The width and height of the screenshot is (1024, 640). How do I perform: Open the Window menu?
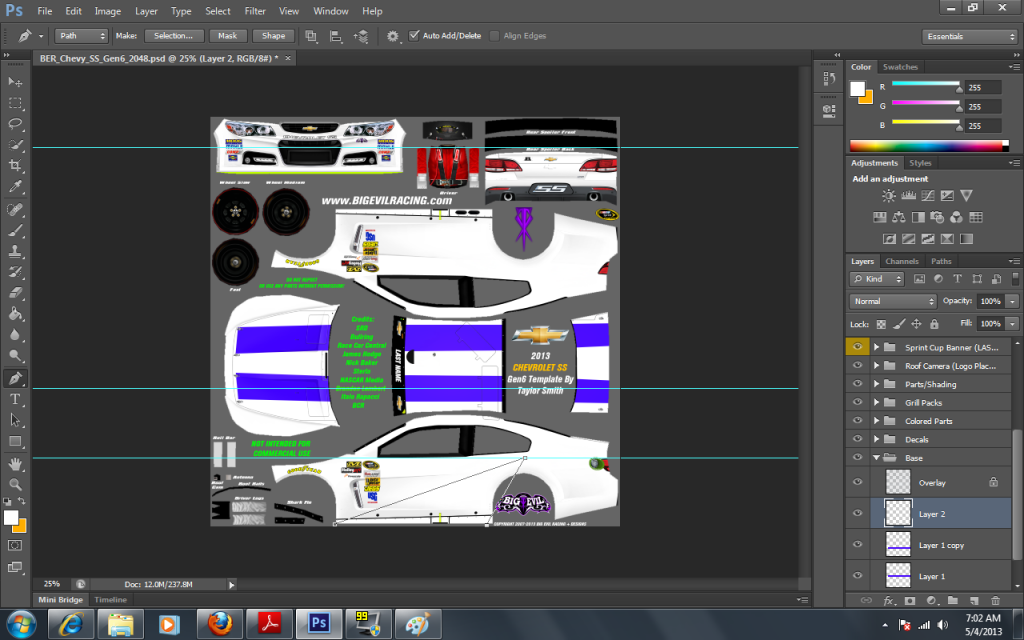(x=330, y=11)
